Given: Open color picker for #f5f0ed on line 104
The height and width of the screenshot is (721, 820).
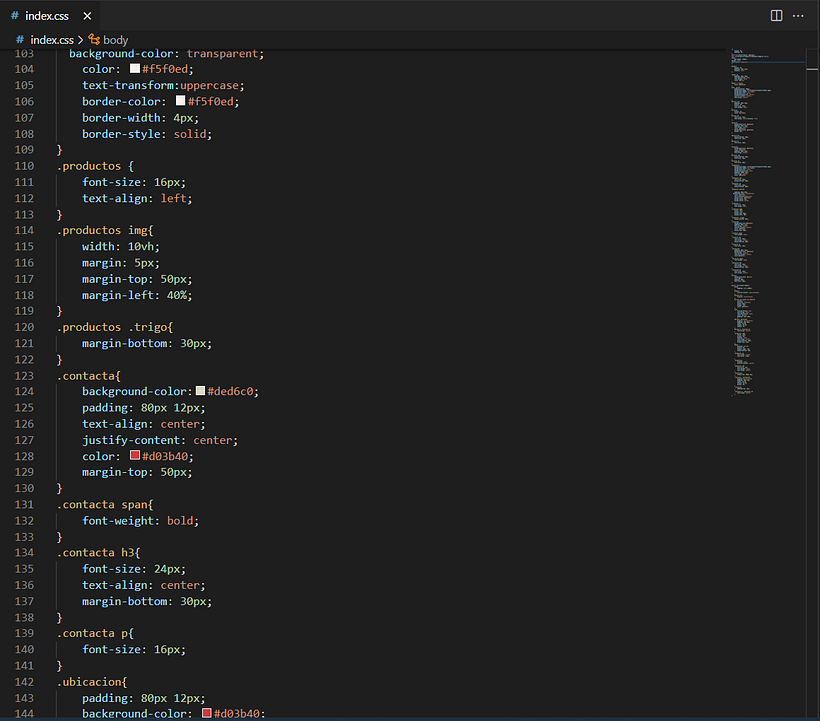Looking at the screenshot, I should point(135,68).
